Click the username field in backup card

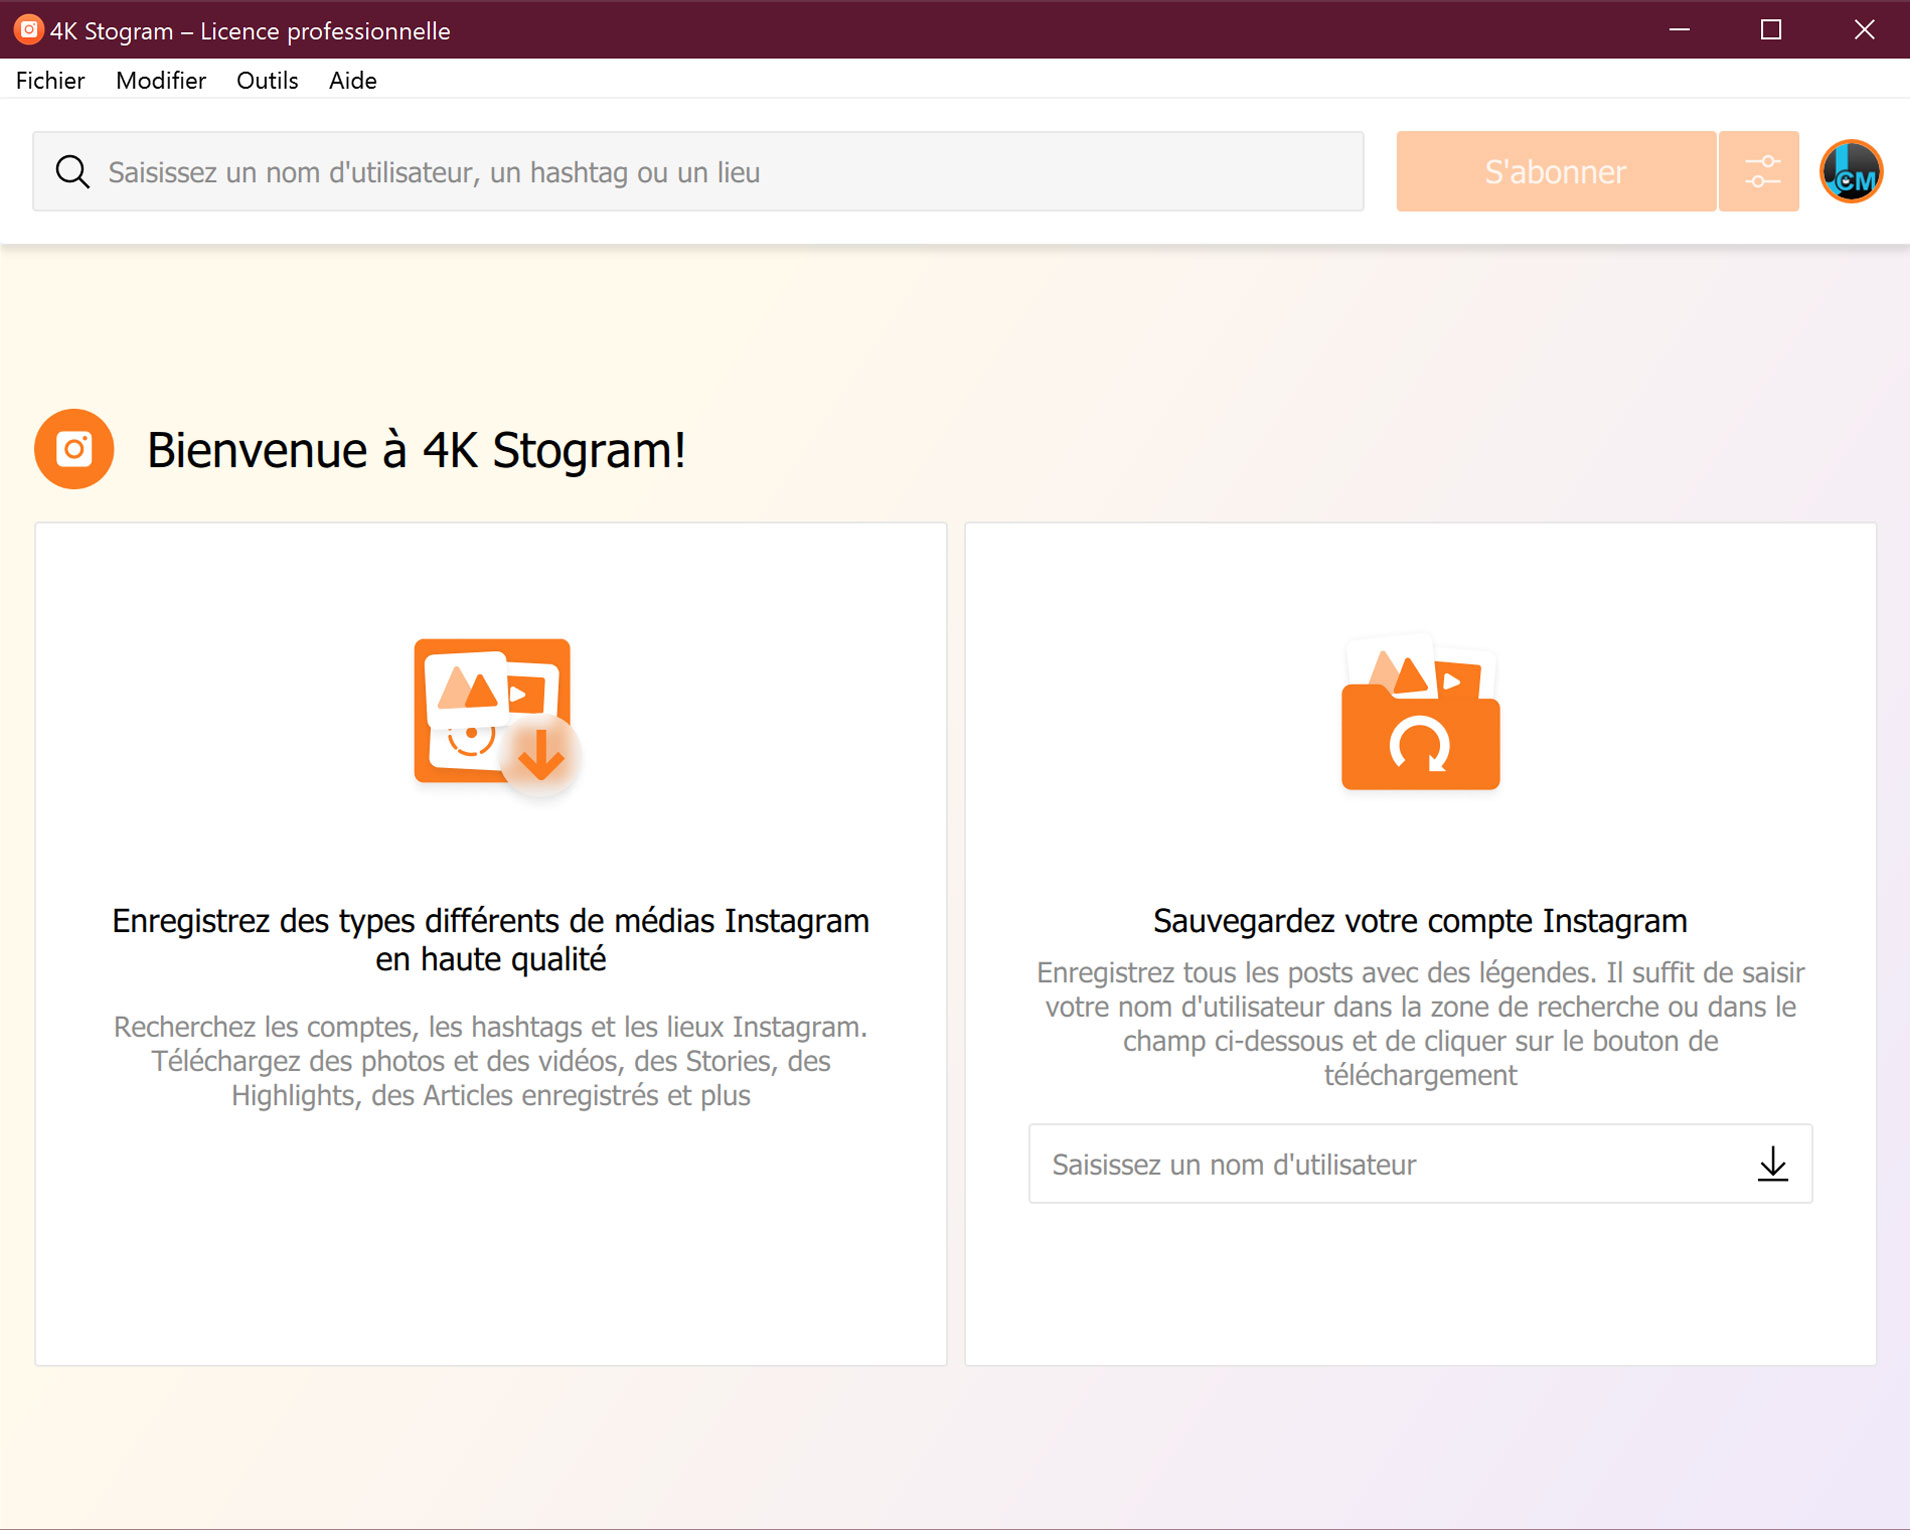[1420, 1164]
